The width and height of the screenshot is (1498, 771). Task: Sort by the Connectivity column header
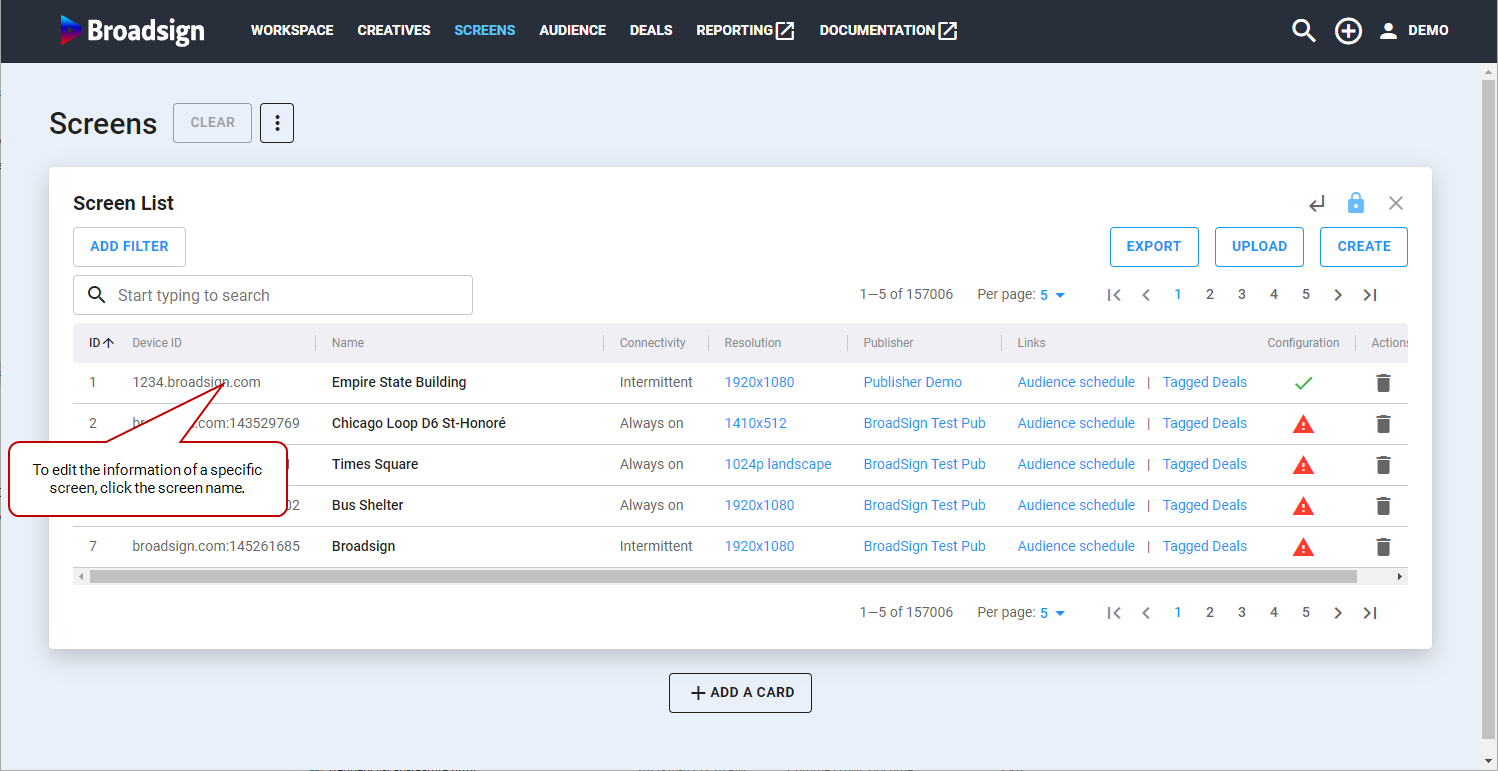pos(653,343)
